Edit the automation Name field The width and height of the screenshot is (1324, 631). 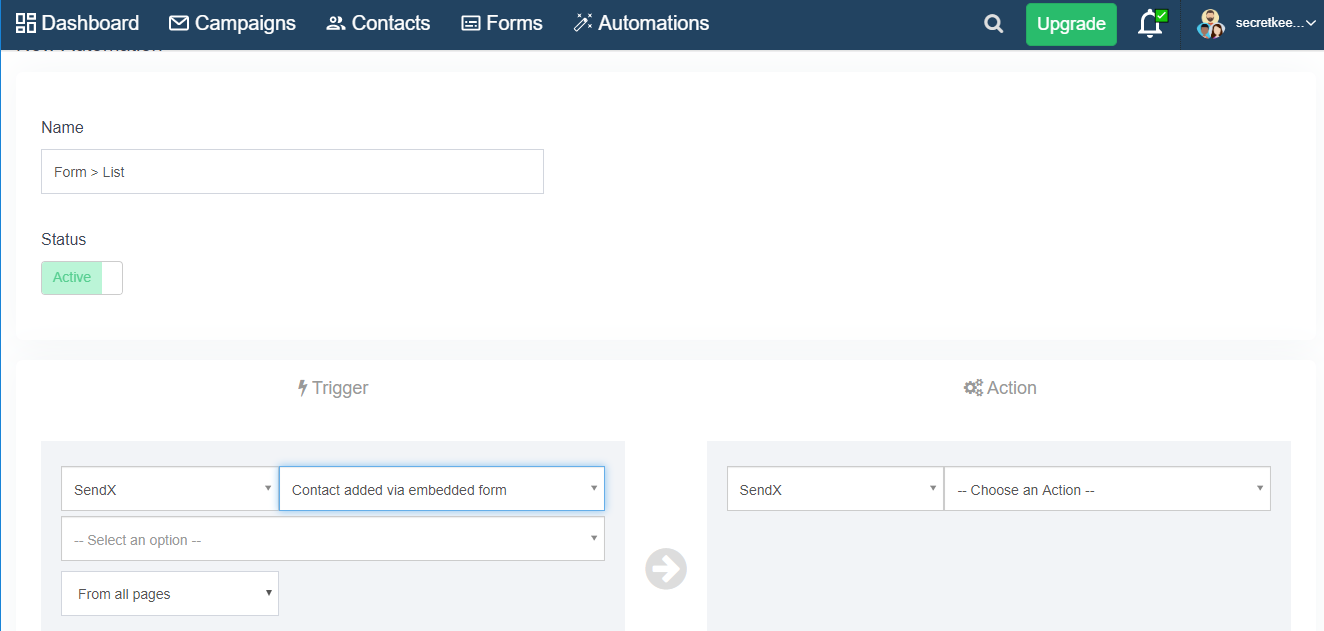[x=292, y=172]
